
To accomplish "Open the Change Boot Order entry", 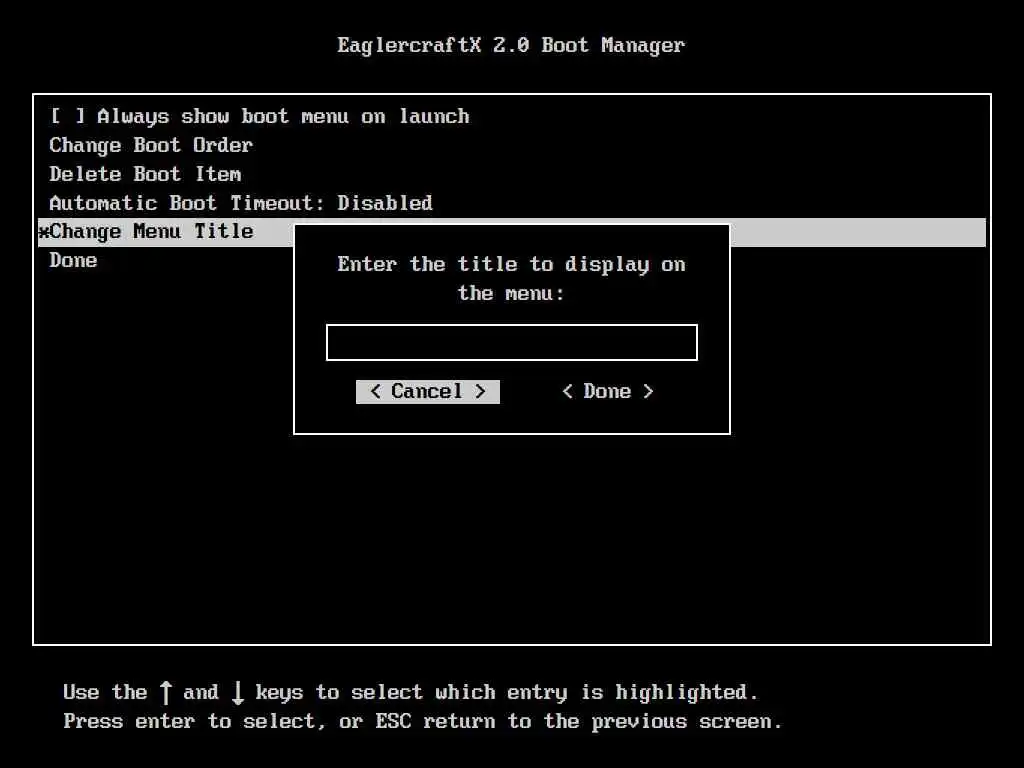I will (151, 145).
